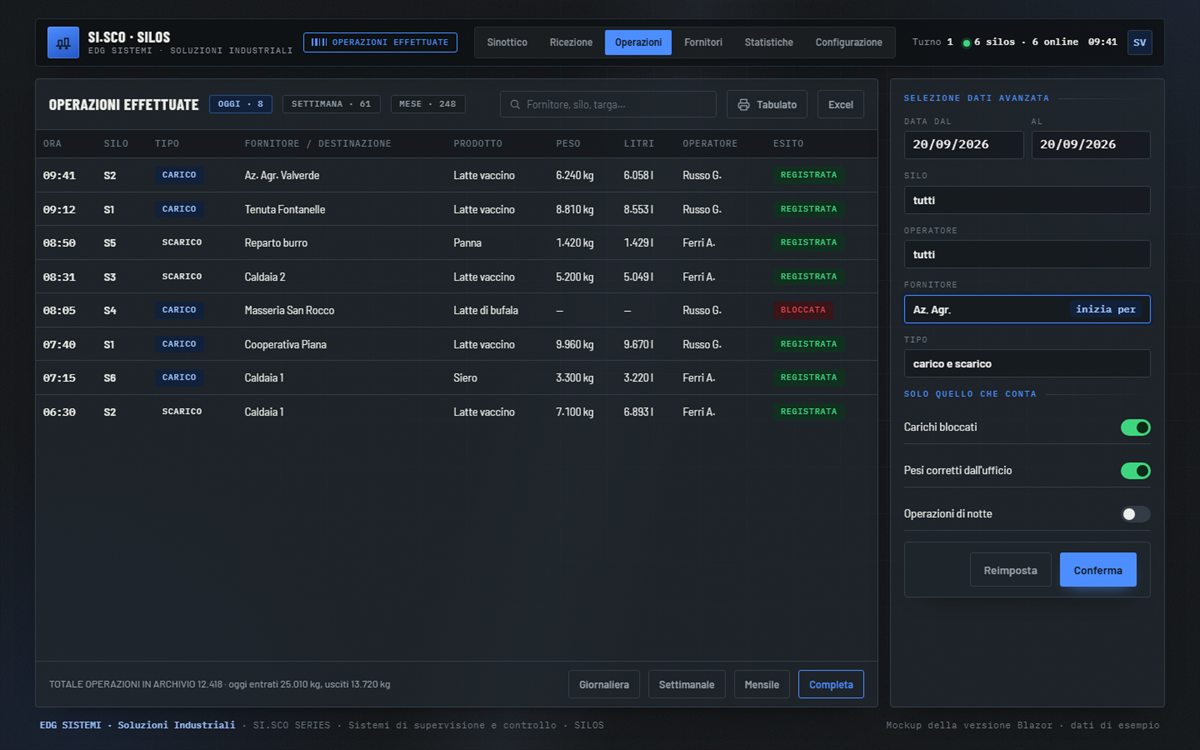Click the Tenuta Fontanelle supplier cell
This screenshot has width=1200, height=750.
pyautogui.click(x=285, y=209)
